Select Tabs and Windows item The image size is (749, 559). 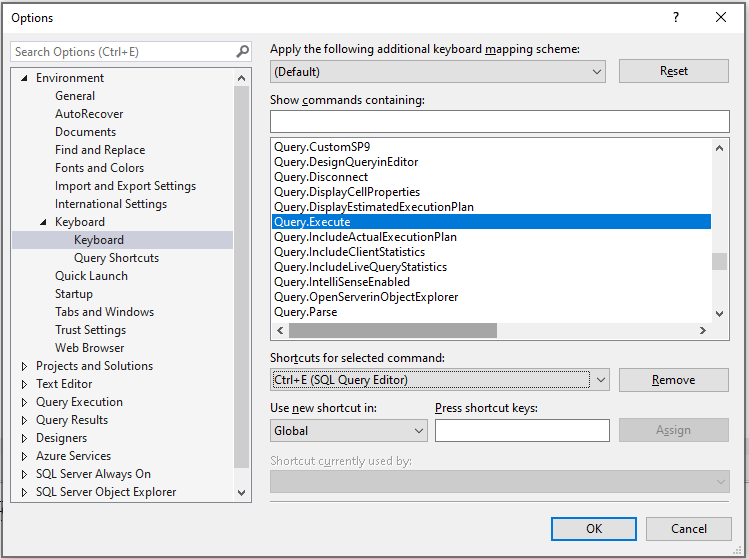tap(104, 312)
